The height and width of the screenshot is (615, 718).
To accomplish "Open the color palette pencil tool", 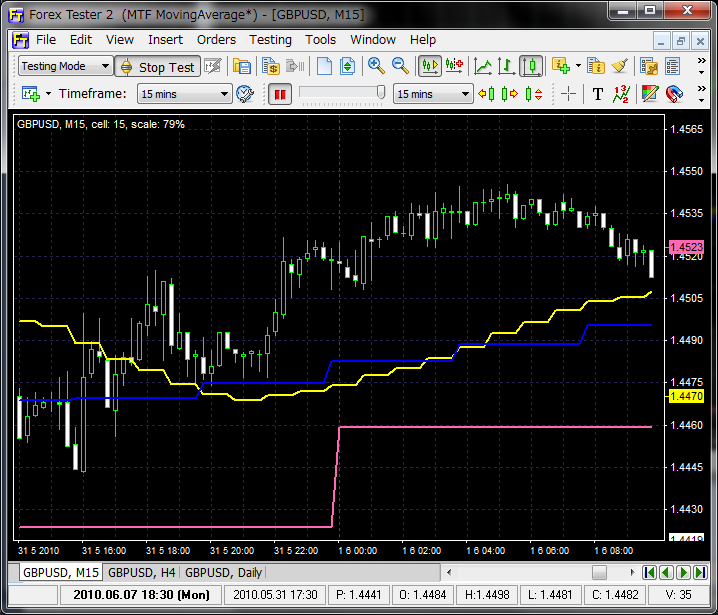I will click(x=650, y=94).
